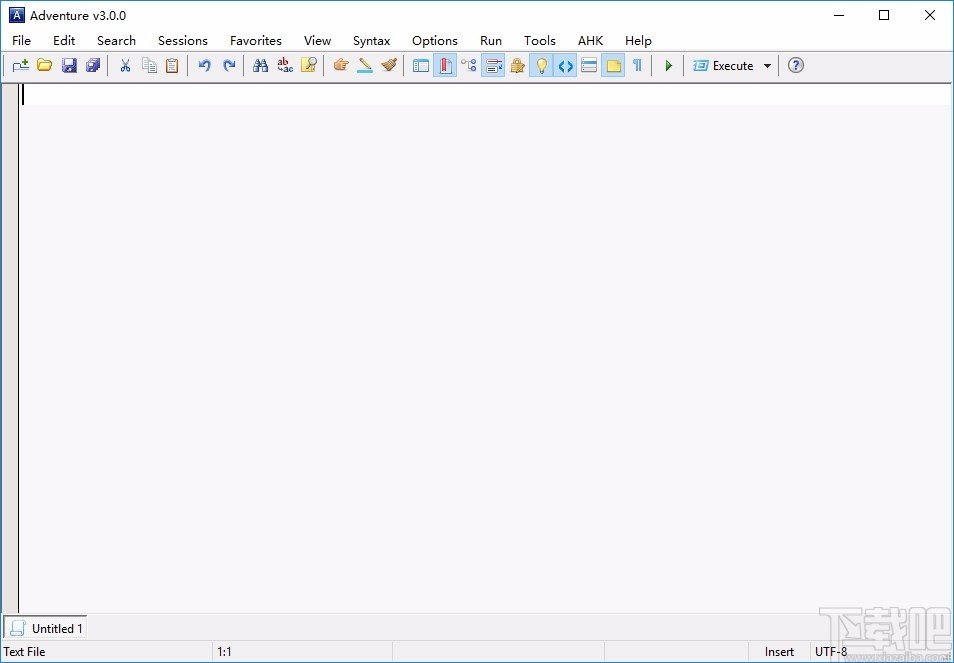The image size is (954, 663).
Task: Save the current document
Action: click(x=68, y=65)
